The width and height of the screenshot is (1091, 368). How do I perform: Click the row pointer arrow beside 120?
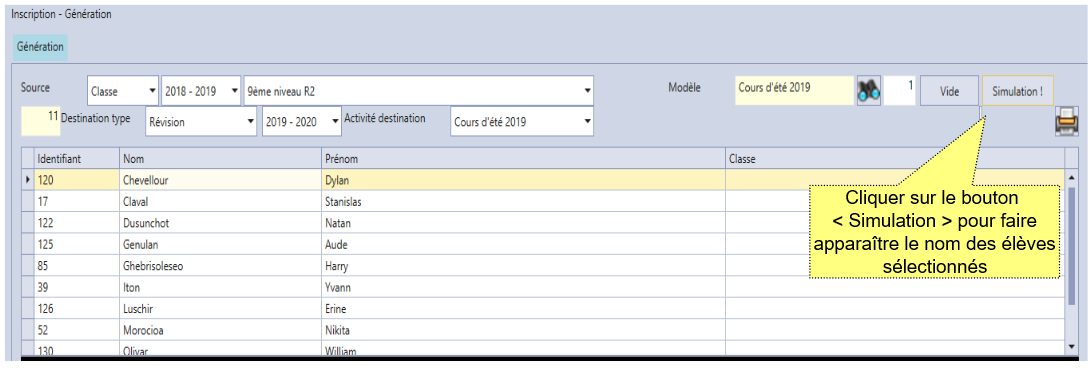point(28,180)
